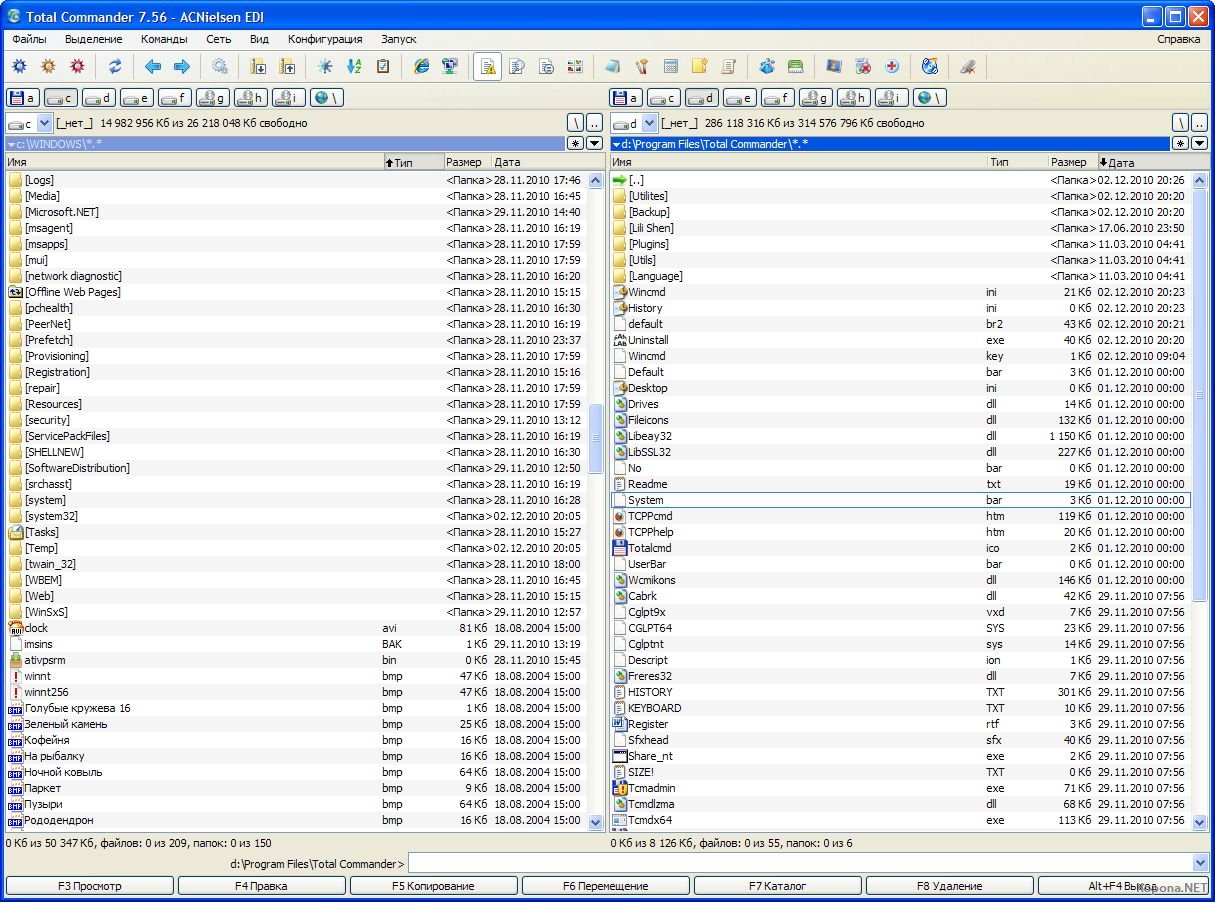Click the blue gear toolbar icon

(x=19, y=67)
